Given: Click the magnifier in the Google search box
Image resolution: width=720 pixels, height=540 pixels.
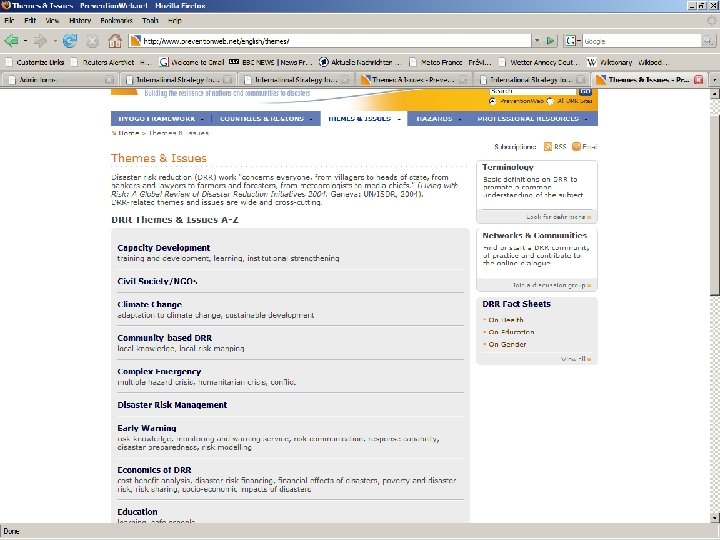Looking at the screenshot, I should pos(708,41).
